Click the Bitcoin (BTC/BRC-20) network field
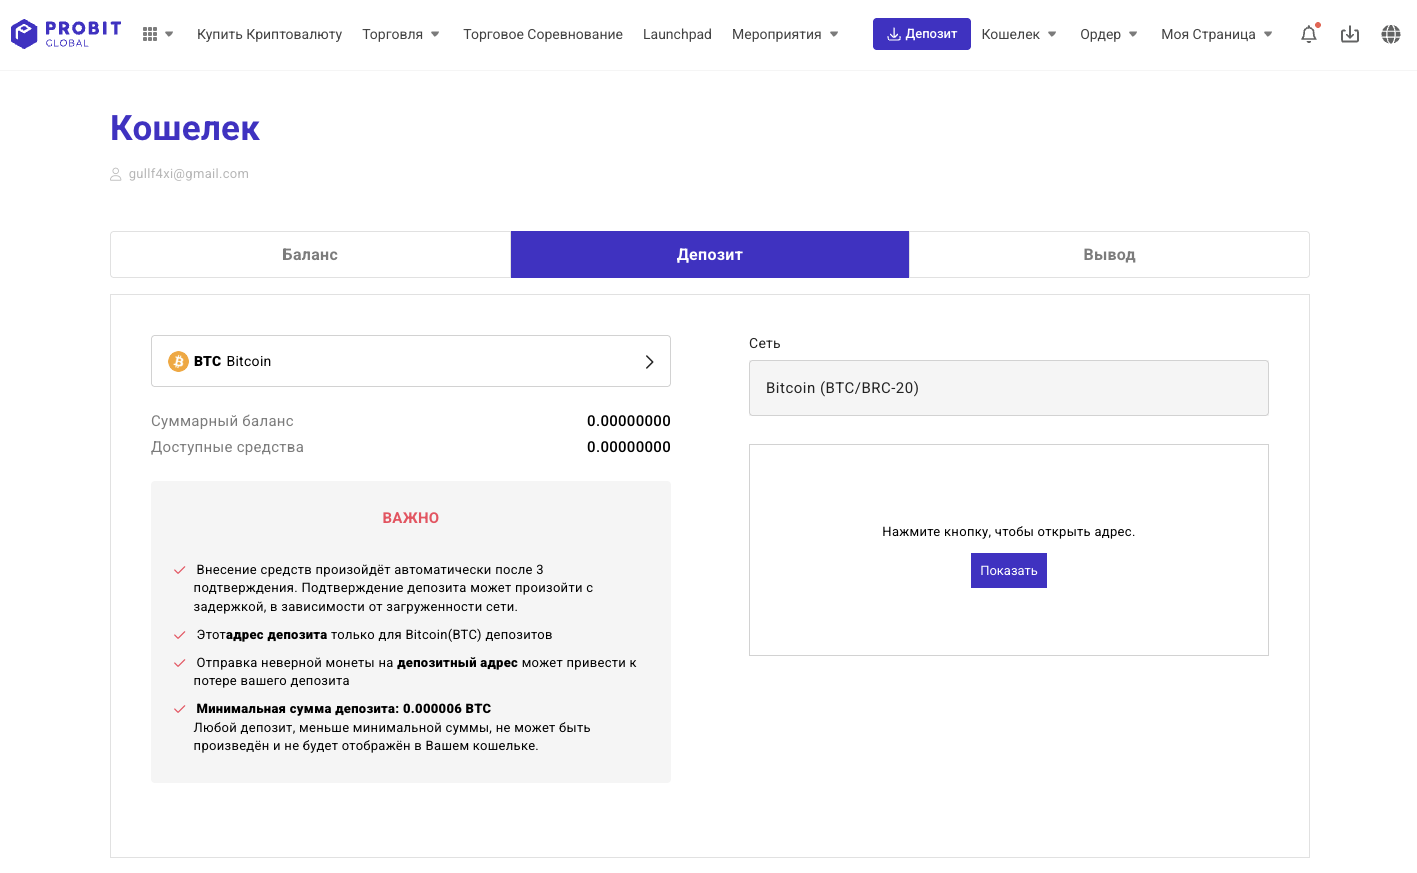This screenshot has height=873, width=1417. (x=1008, y=388)
